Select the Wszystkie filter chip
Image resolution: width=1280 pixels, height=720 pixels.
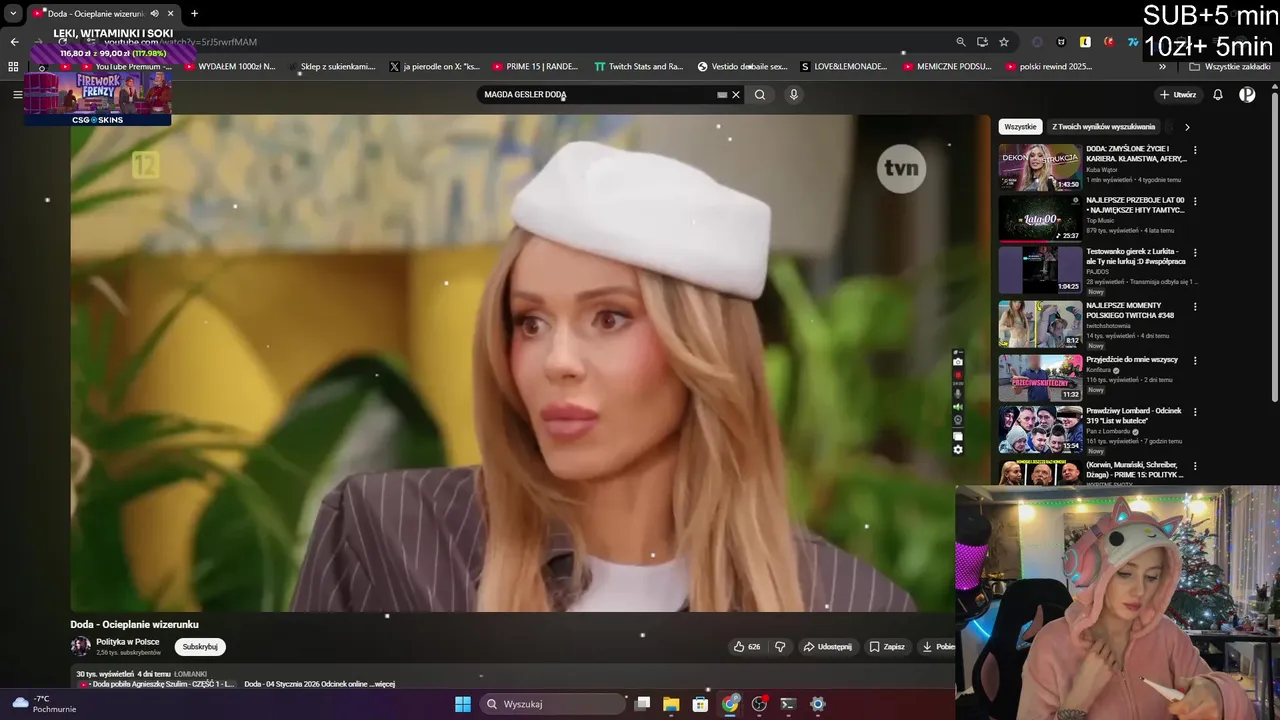[x=1020, y=127]
